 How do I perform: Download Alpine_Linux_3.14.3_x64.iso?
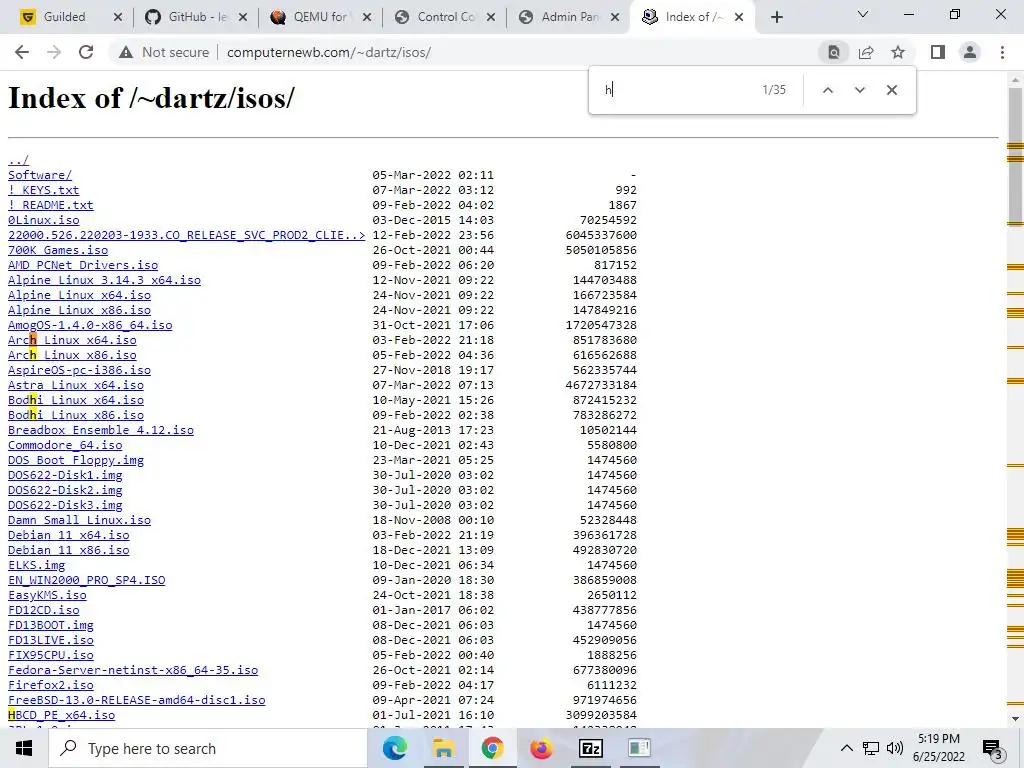pyautogui.click(x=104, y=280)
